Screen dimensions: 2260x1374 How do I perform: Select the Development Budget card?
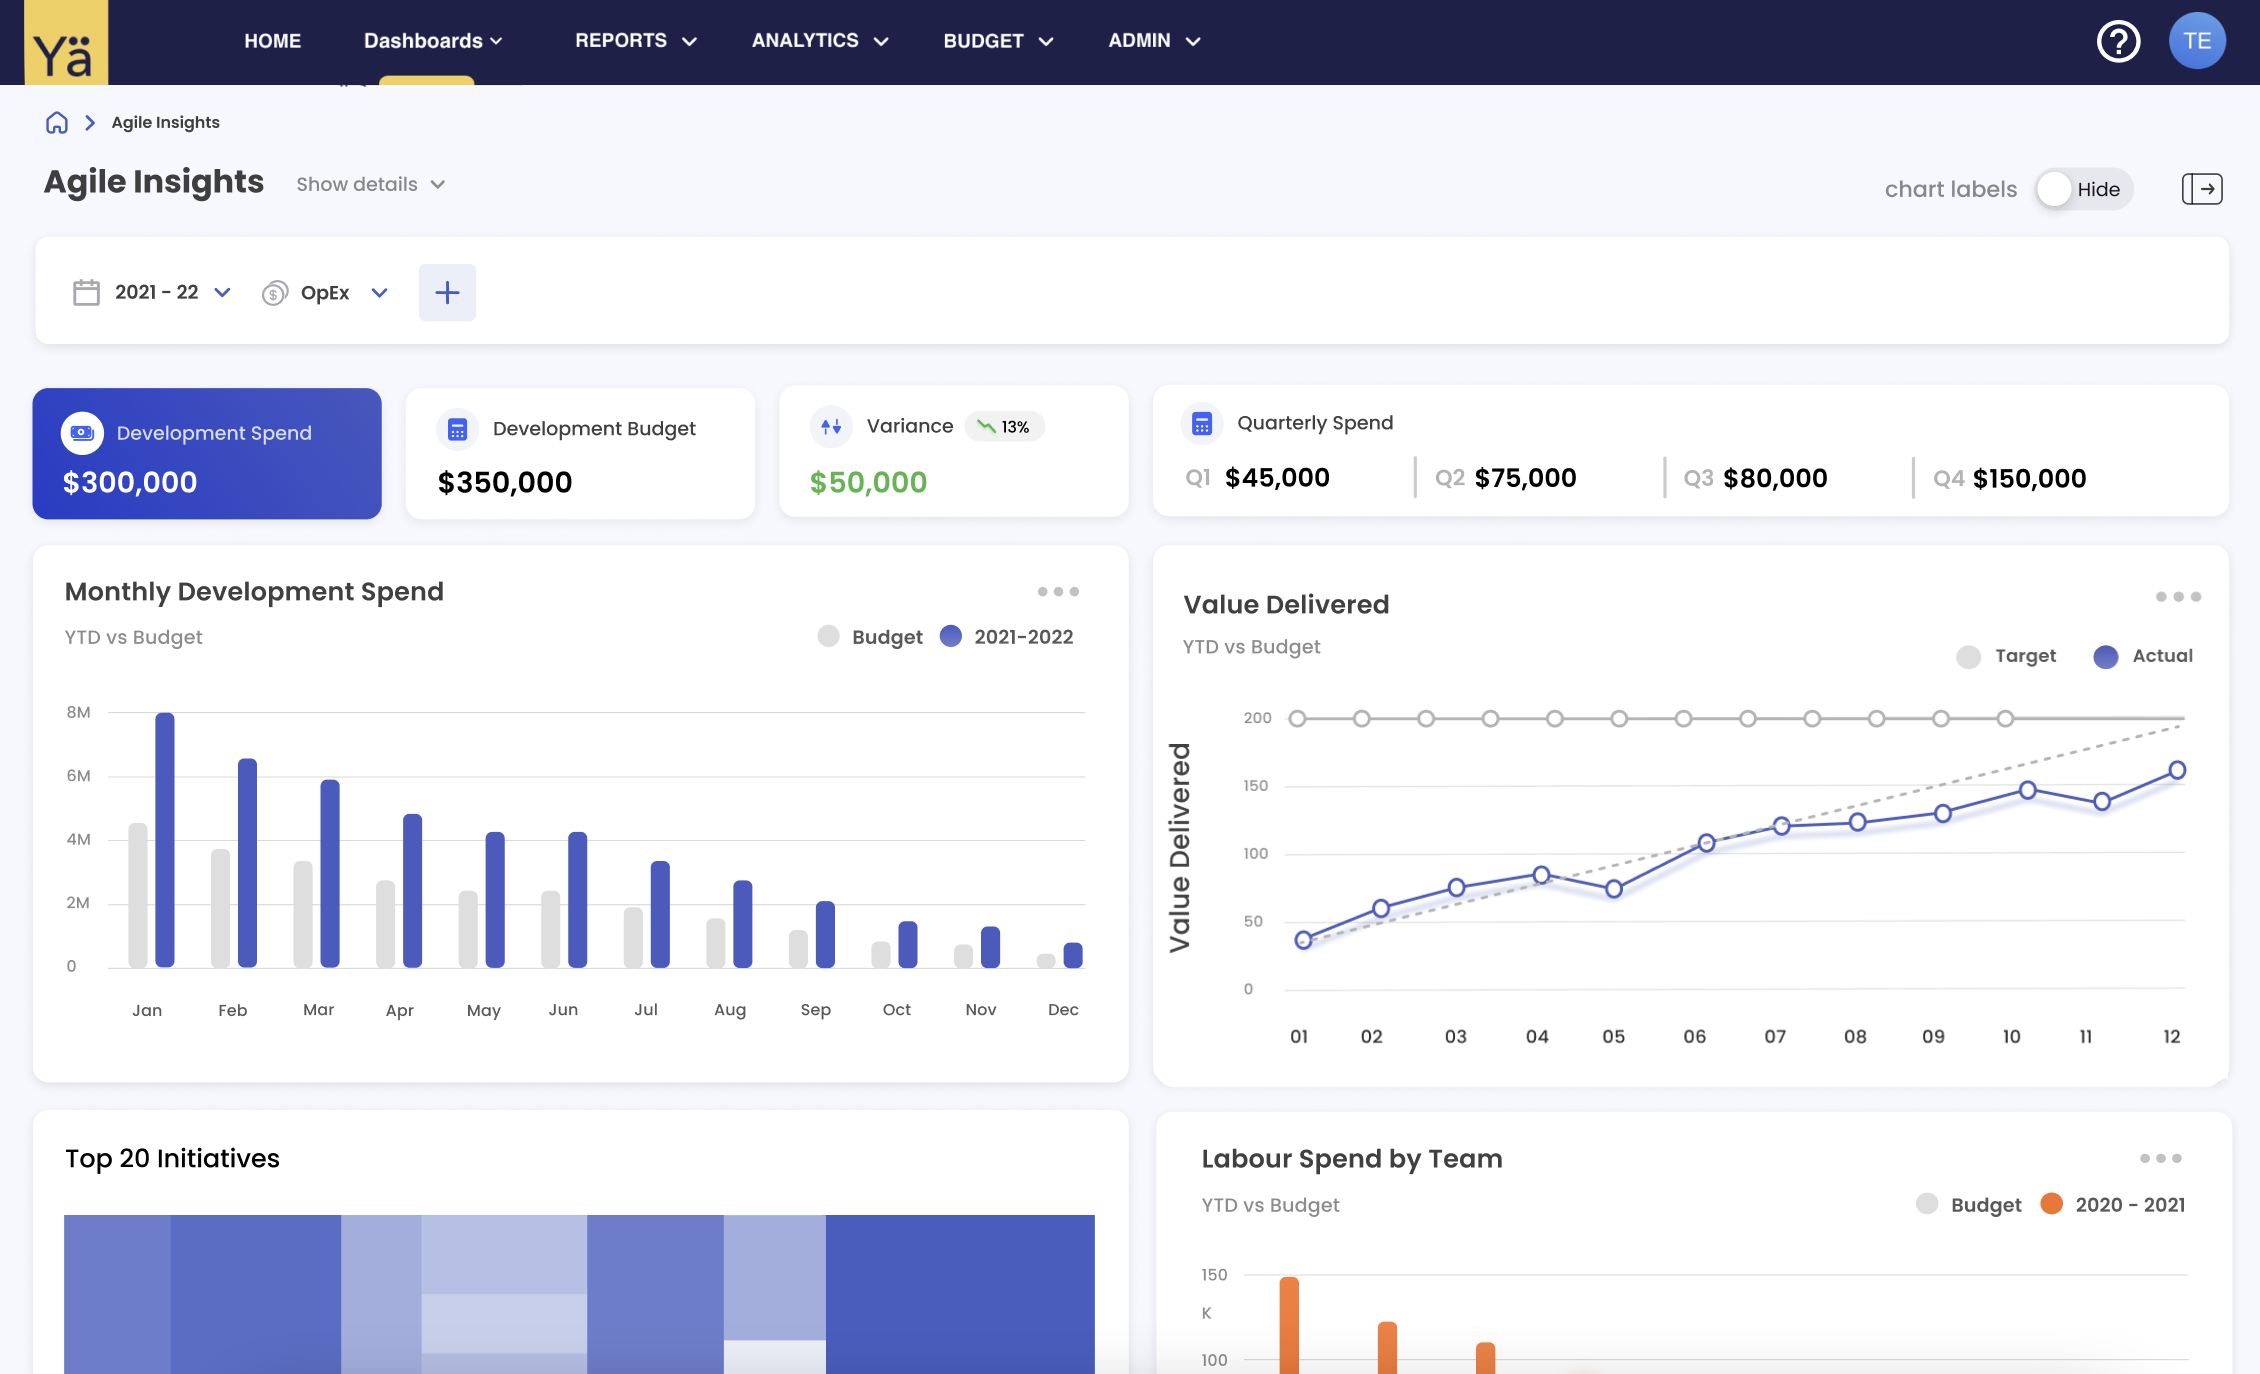pos(580,454)
